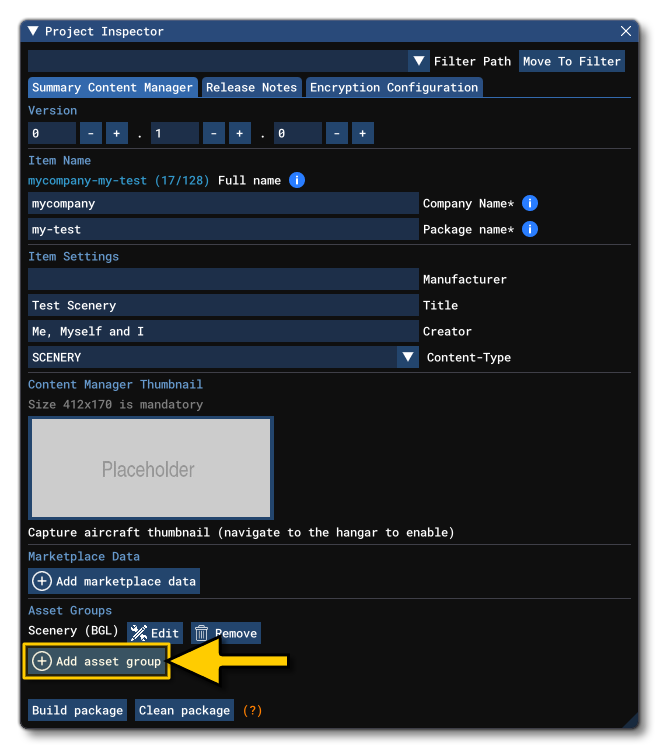Click the Size 412x170 is mandatory text
This screenshot has height=749, width=659.
116,405
